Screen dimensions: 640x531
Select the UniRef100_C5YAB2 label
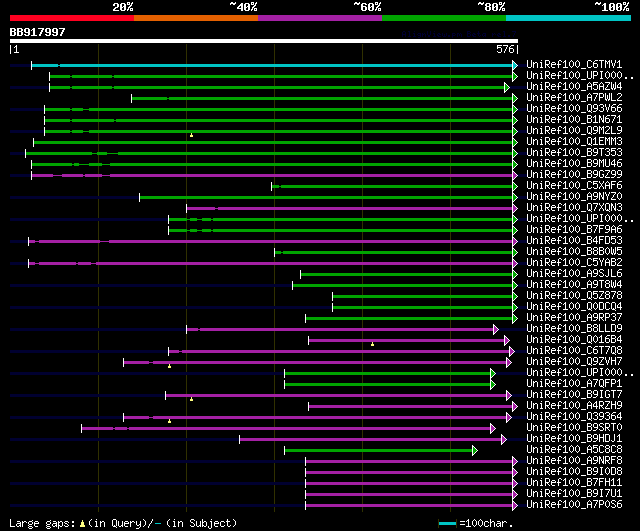coord(574,263)
